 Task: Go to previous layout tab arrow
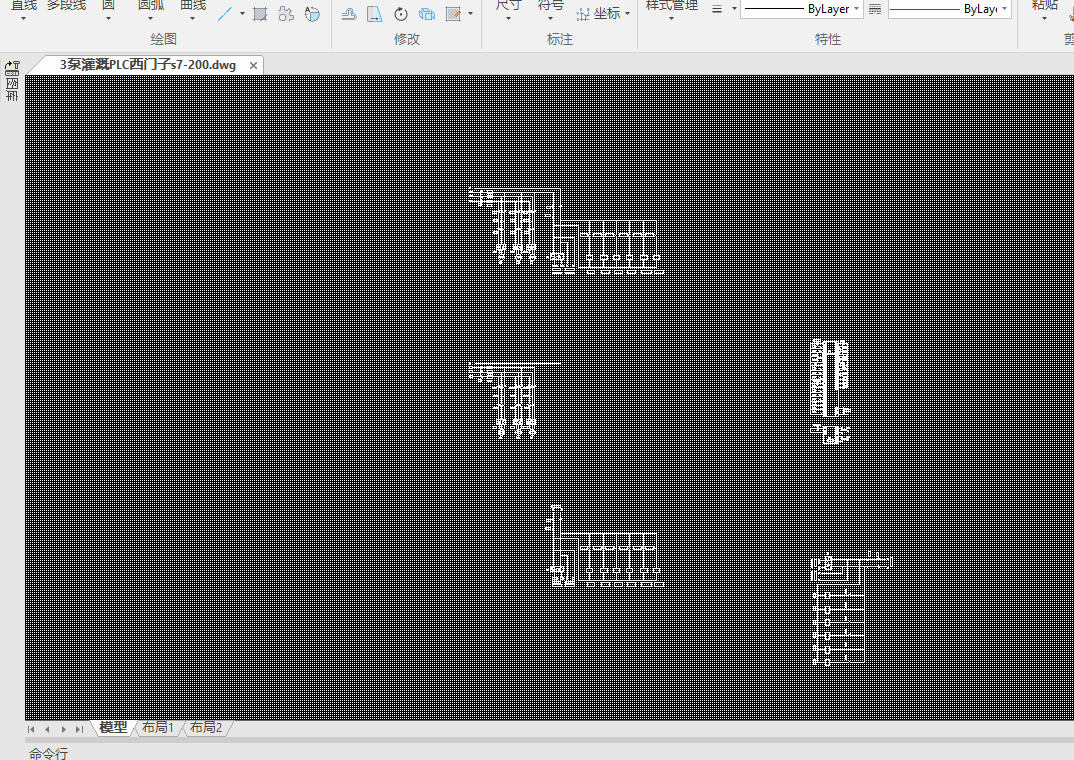click(x=47, y=730)
